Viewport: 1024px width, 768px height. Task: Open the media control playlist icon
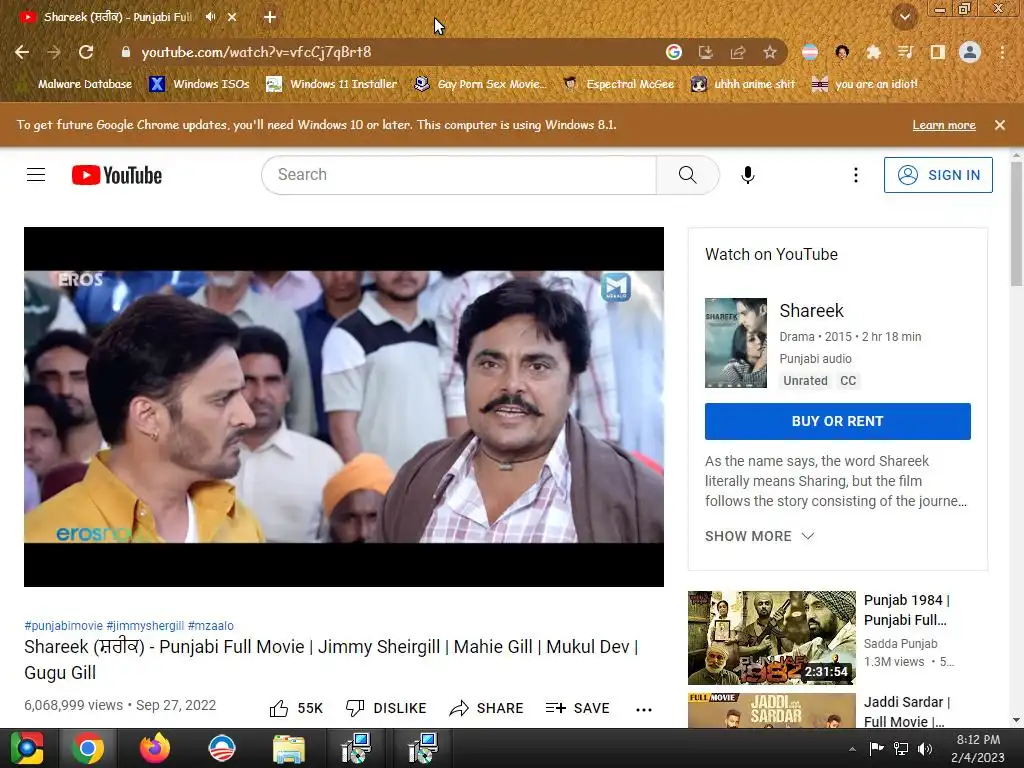click(905, 52)
